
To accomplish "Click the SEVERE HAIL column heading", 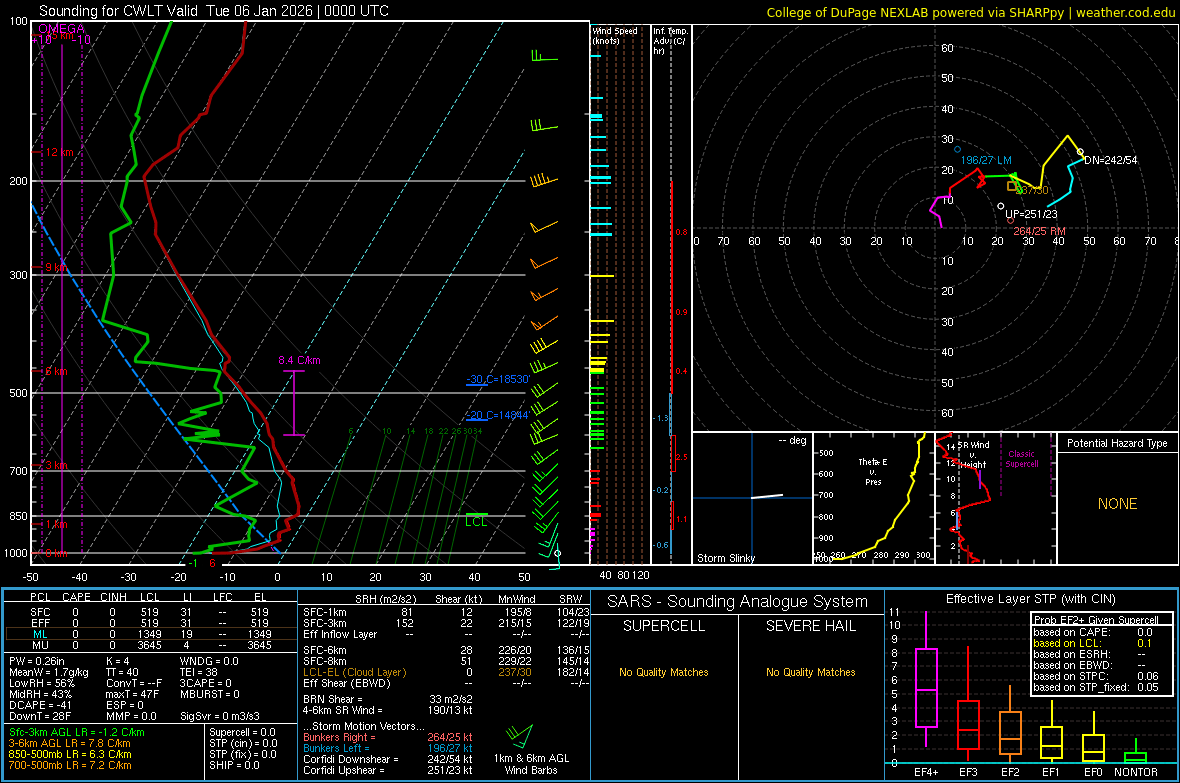I will [810, 626].
